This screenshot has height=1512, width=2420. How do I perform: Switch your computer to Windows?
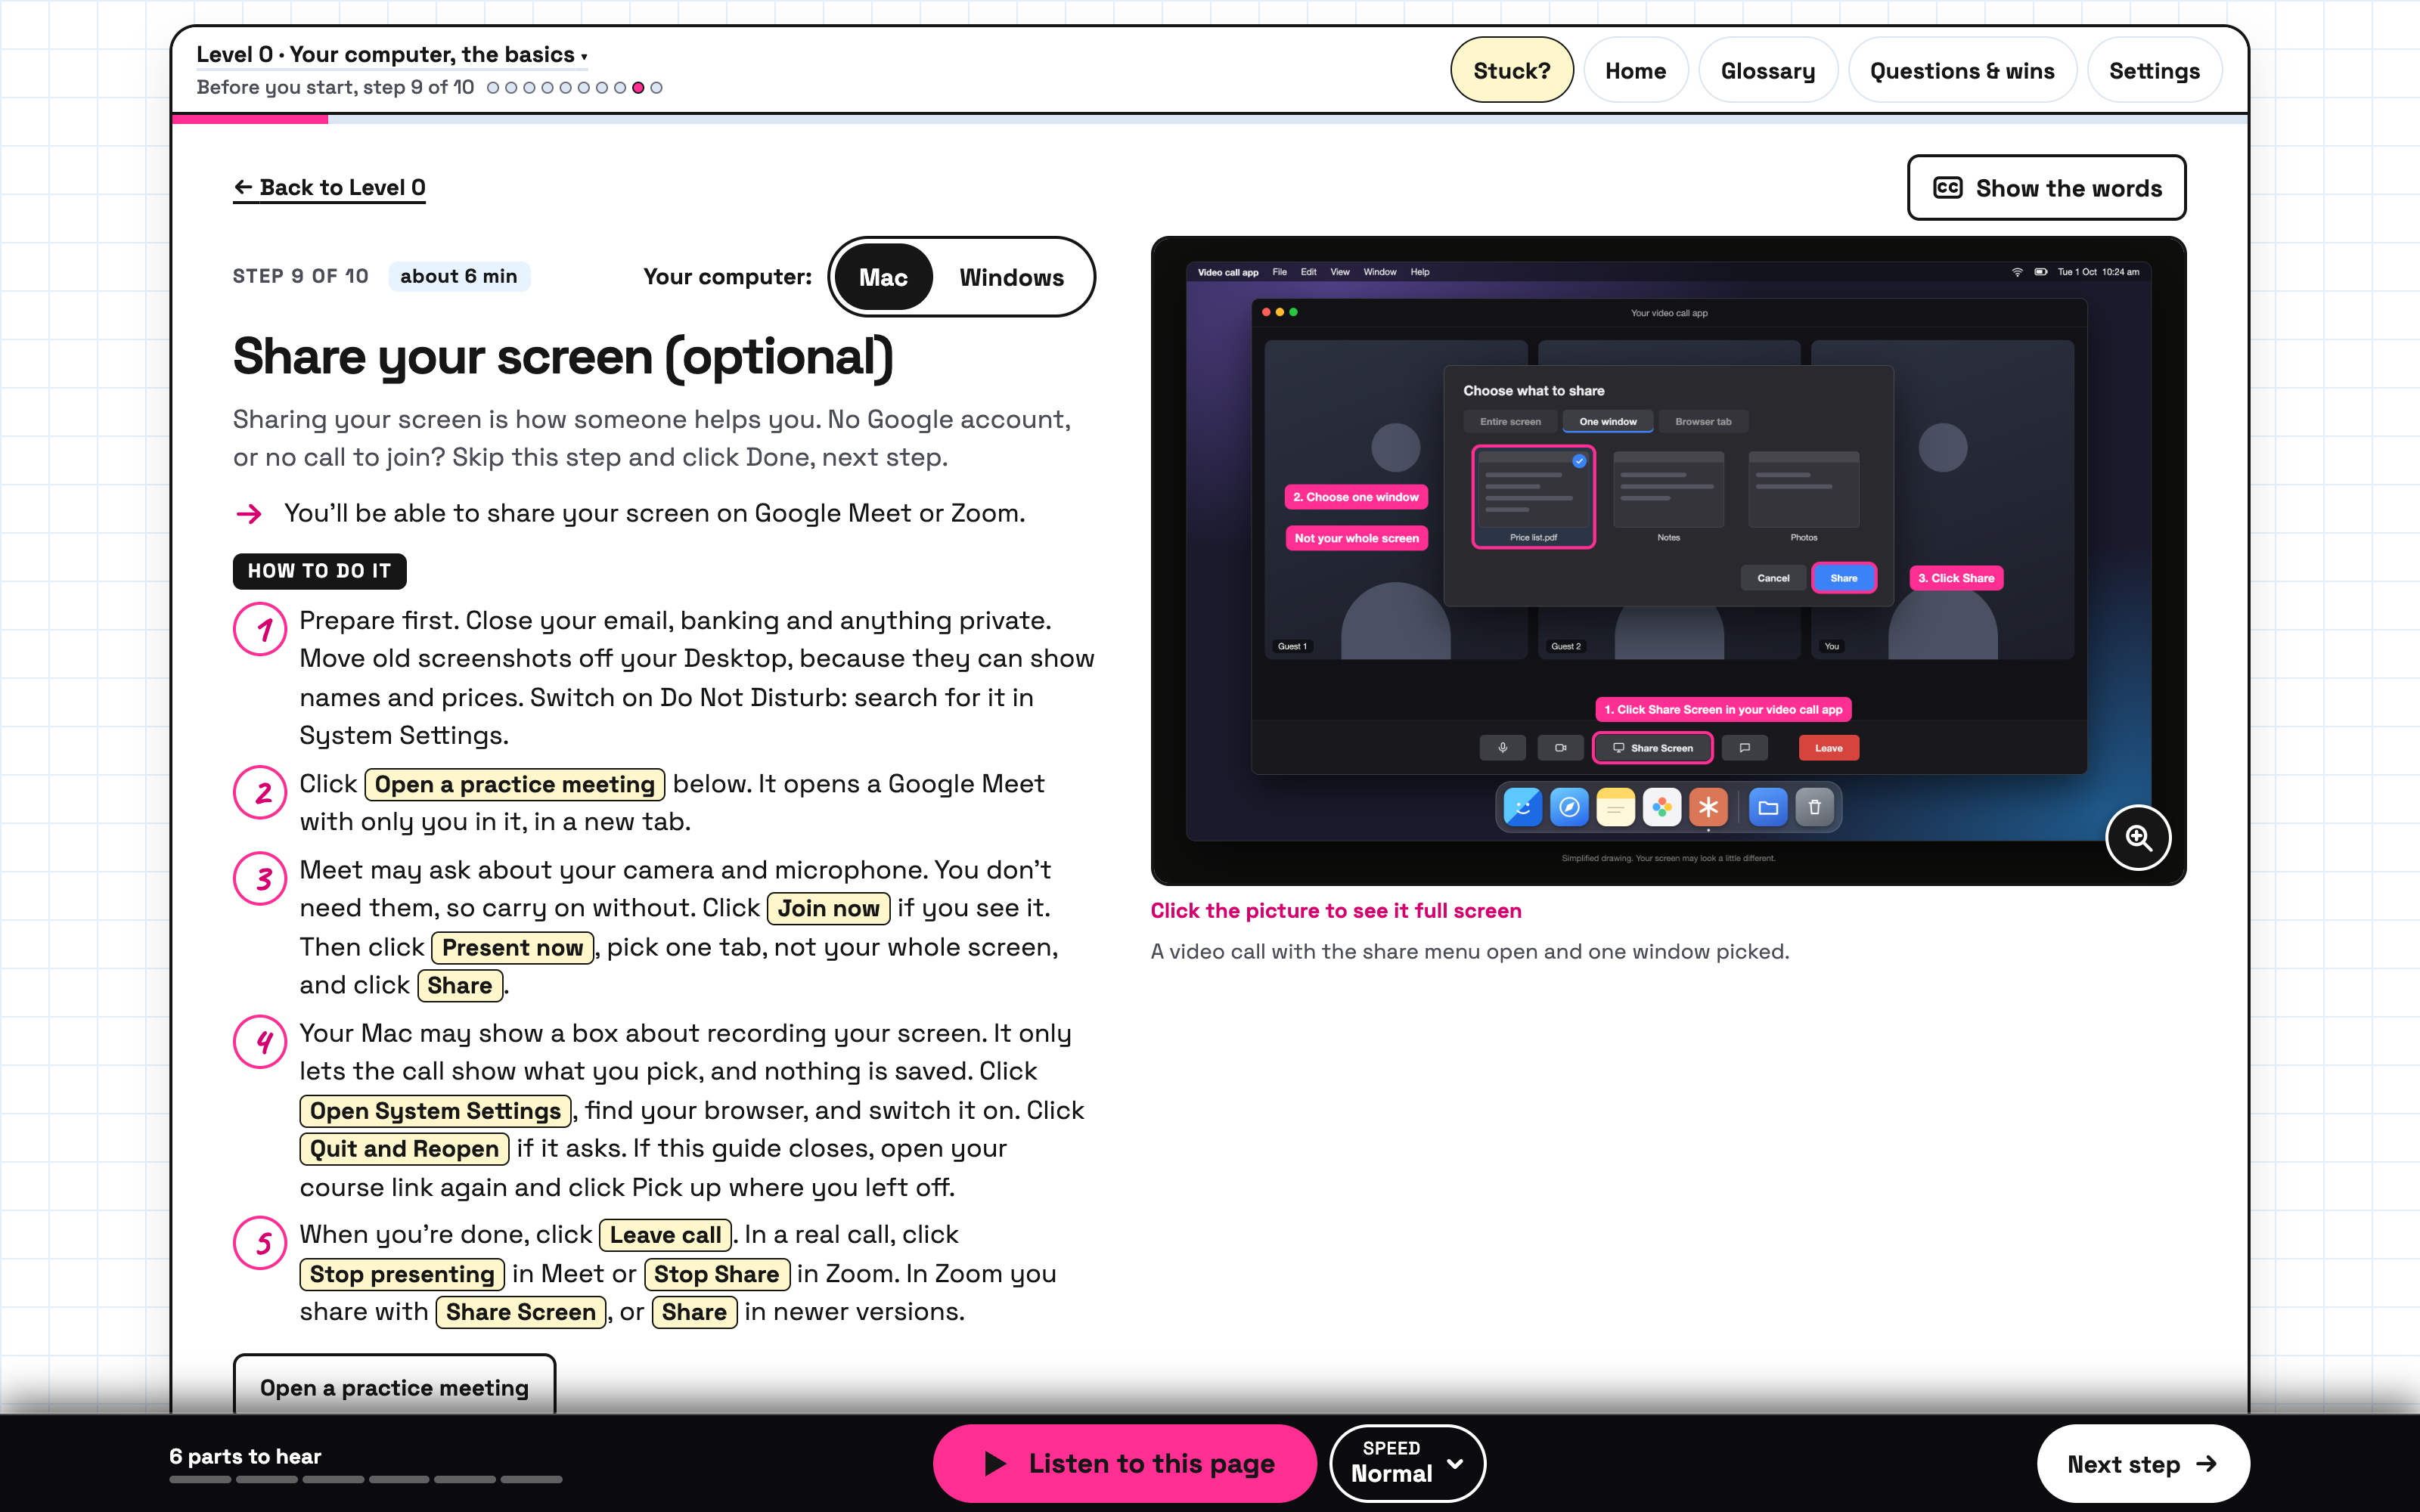pos(1011,277)
